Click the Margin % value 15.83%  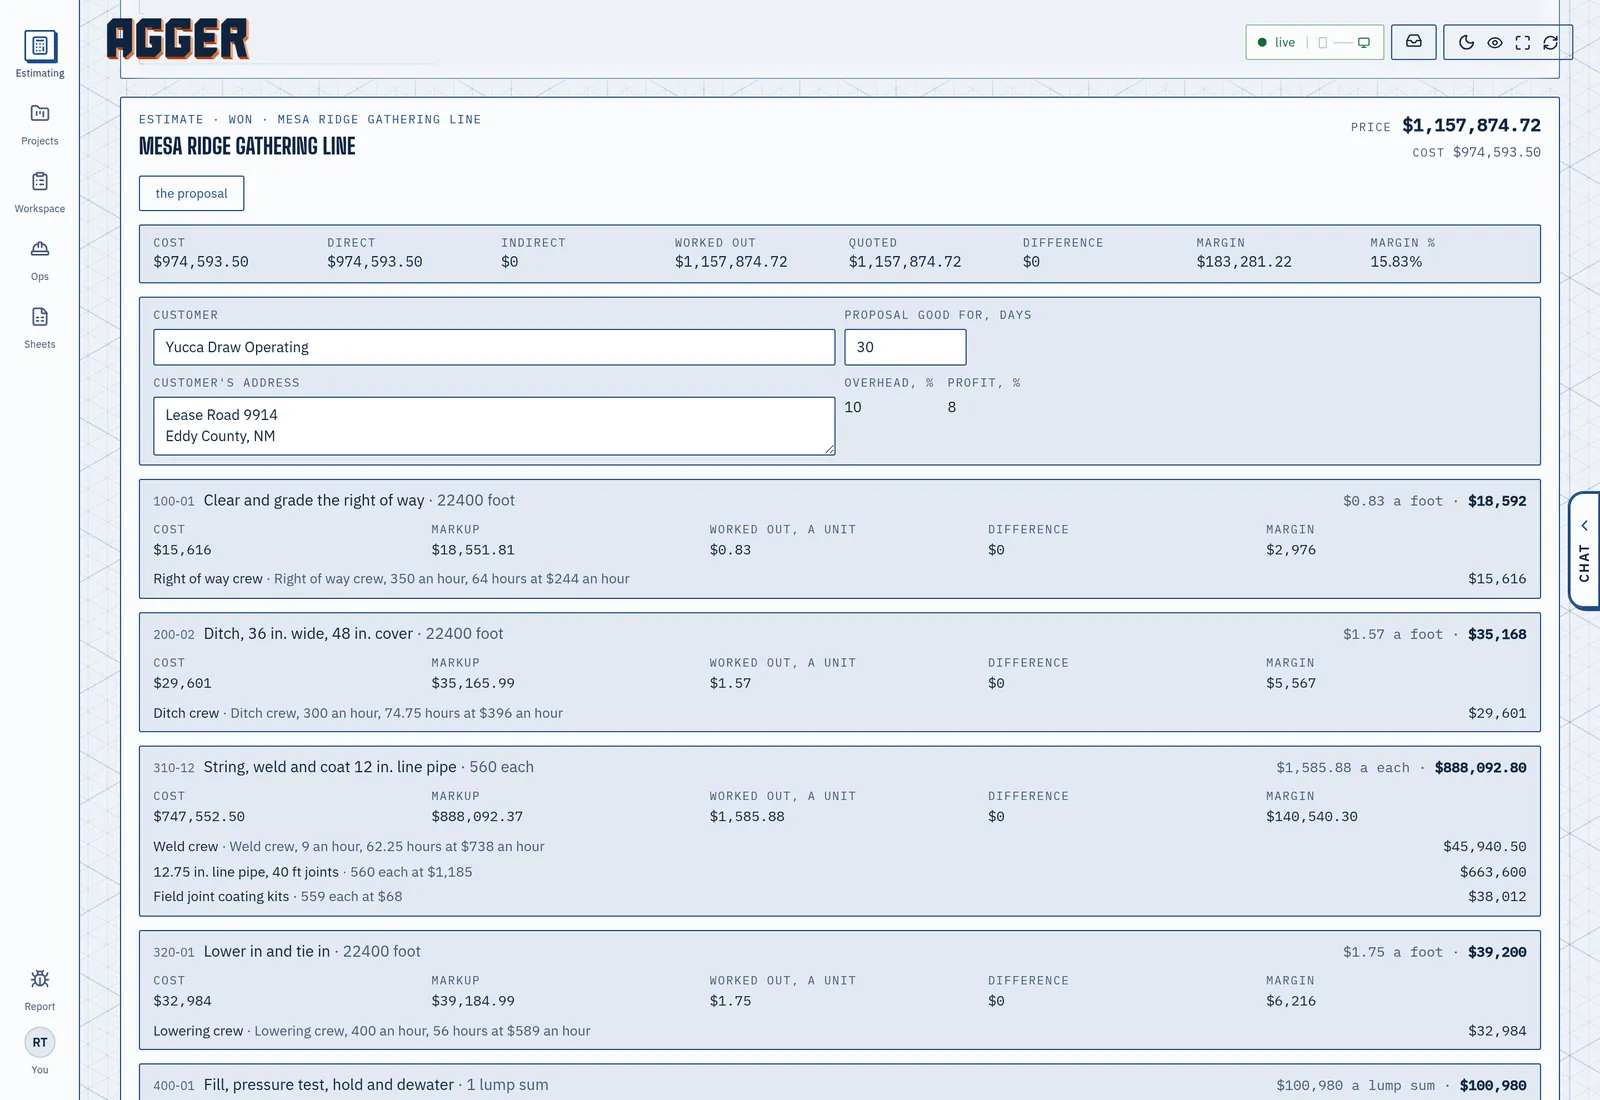click(1396, 262)
